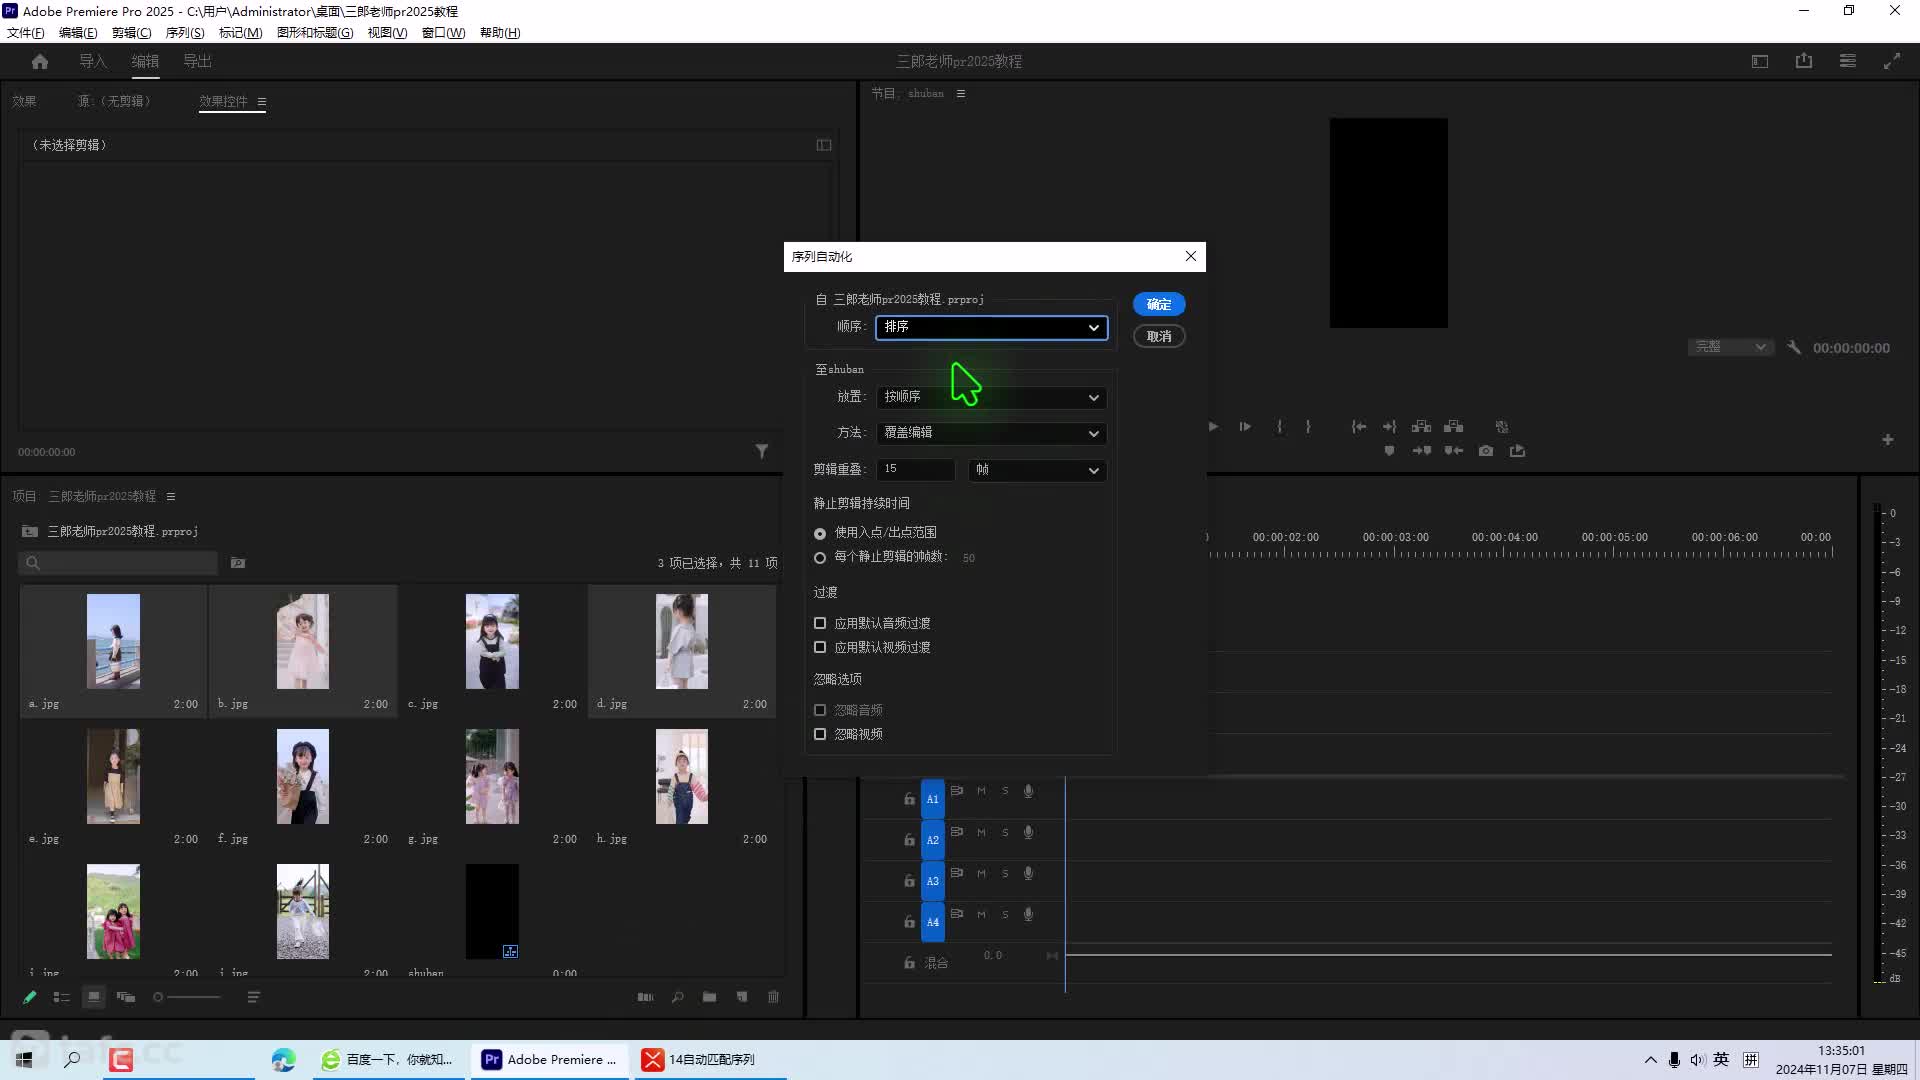Click the 取消 button in the dialog
This screenshot has height=1080, width=1920.
1159,336
